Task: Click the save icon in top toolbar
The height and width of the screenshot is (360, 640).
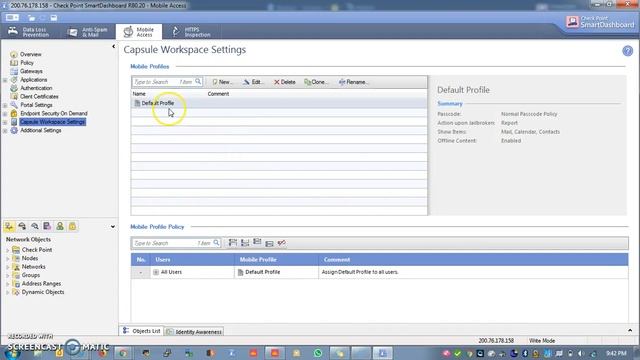Action: [x=54, y=18]
